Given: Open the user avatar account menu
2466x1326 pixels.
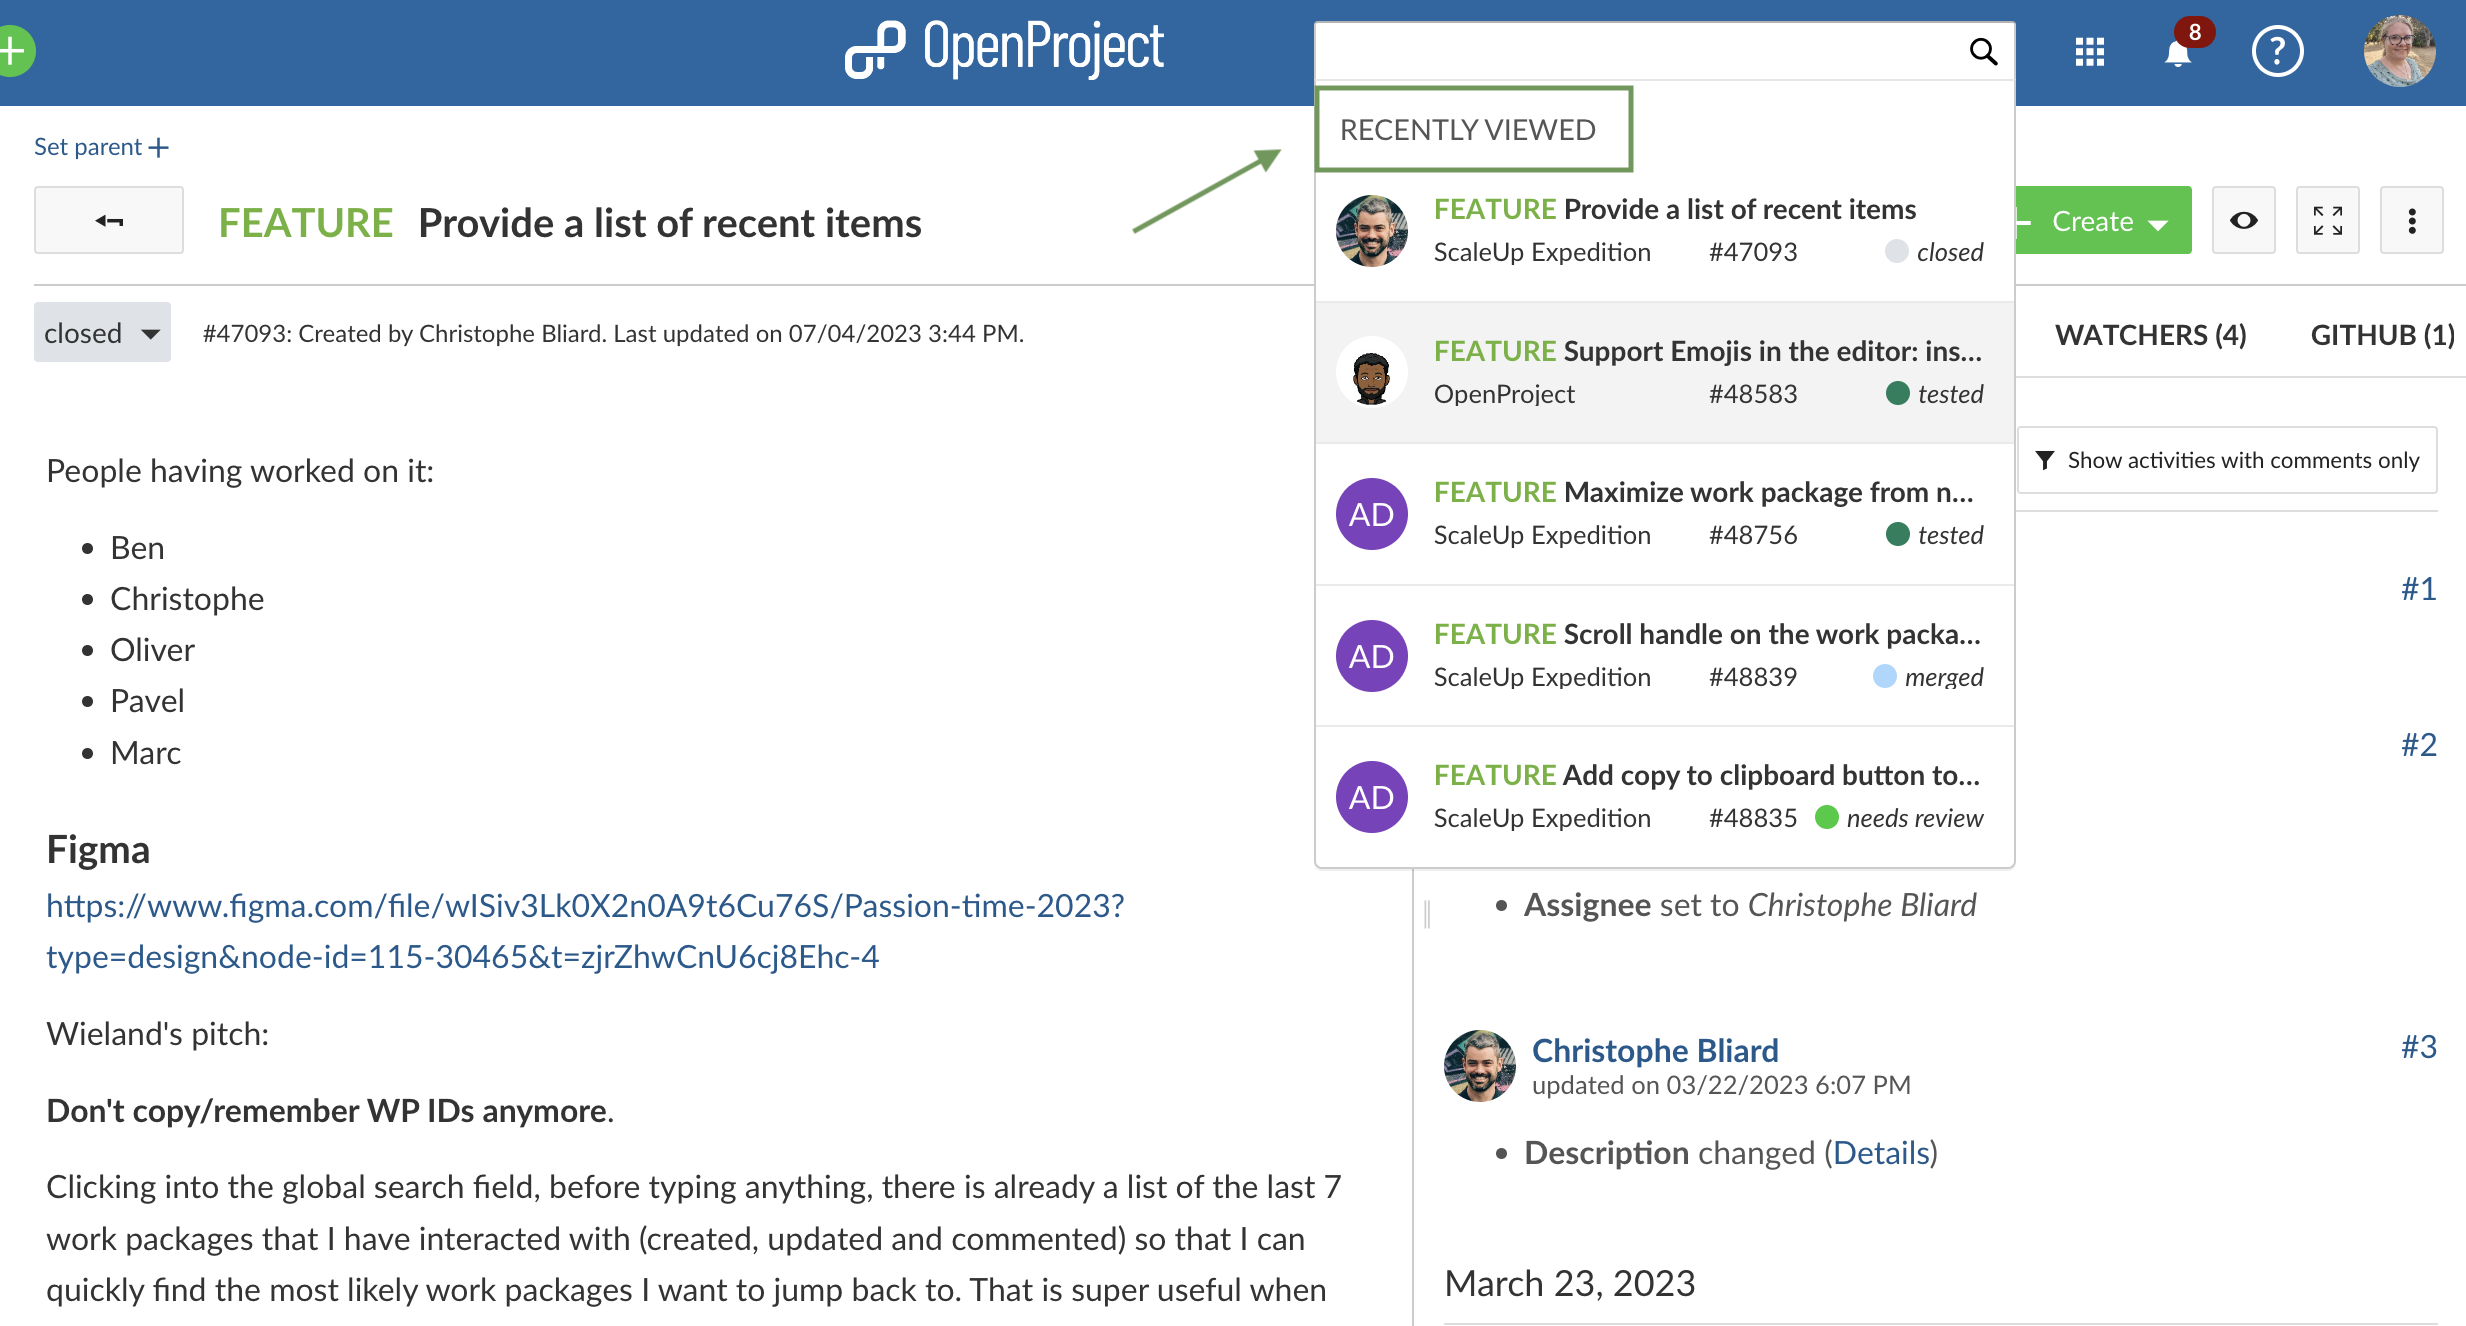Looking at the screenshot, I should tap(2398, 52).
